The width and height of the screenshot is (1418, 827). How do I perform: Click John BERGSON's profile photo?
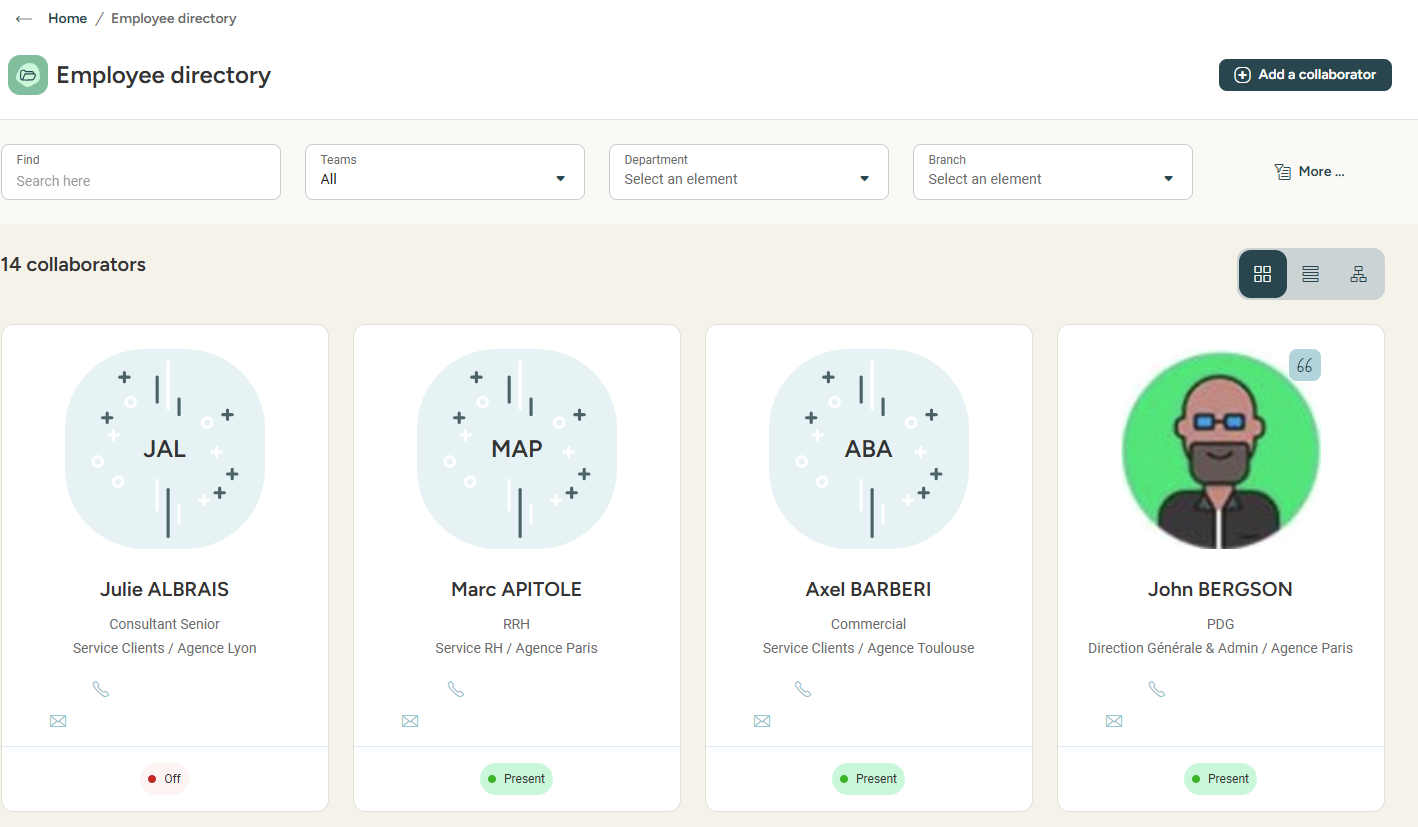pyautogui.click(x=1221, y=451)
